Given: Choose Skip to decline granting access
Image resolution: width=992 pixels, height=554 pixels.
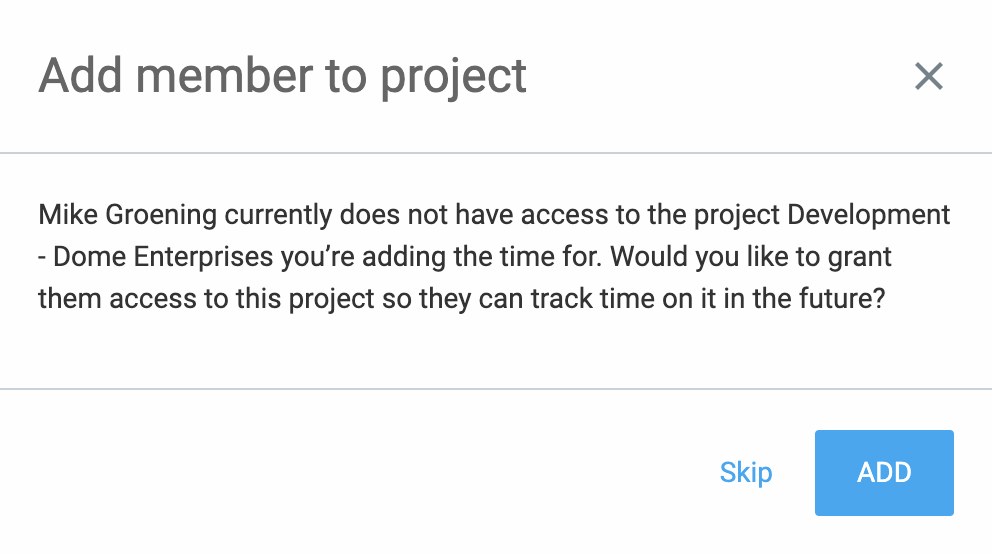Looking at the screenshot, I should [x=746, y=472].
